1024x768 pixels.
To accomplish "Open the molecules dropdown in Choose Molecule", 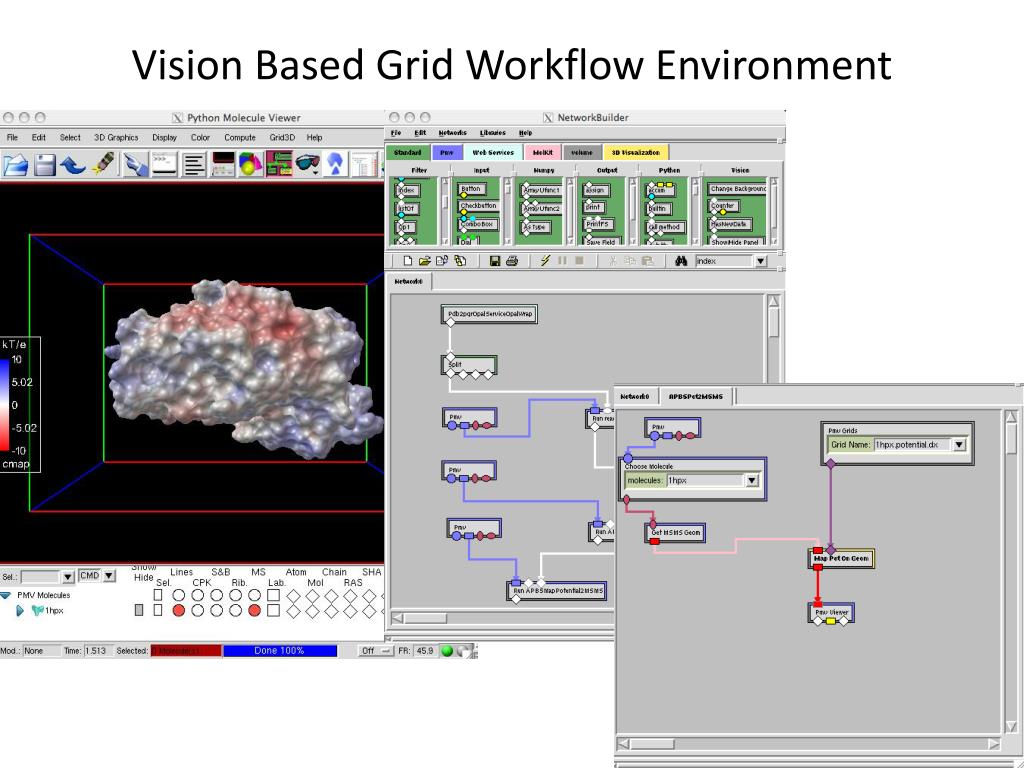I will [x=752, y=481].
